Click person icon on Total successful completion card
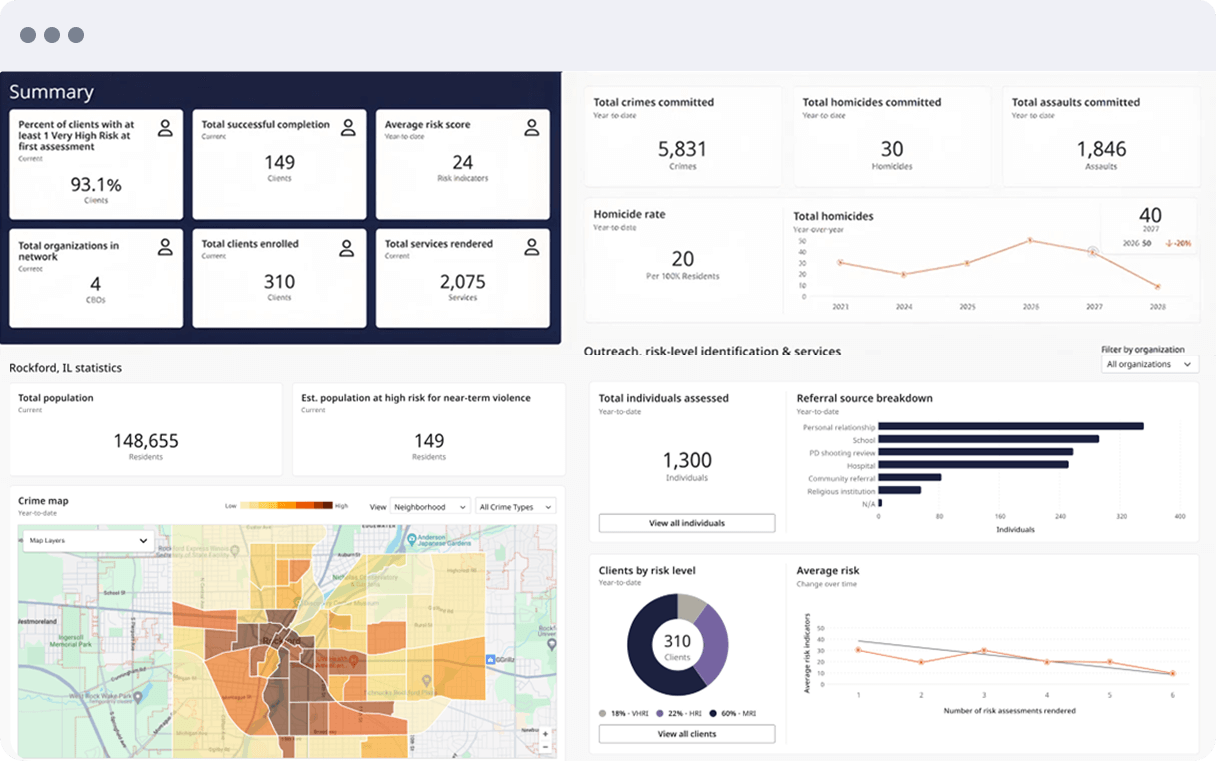Screen dimensions: 1216x762 [348, 127]
